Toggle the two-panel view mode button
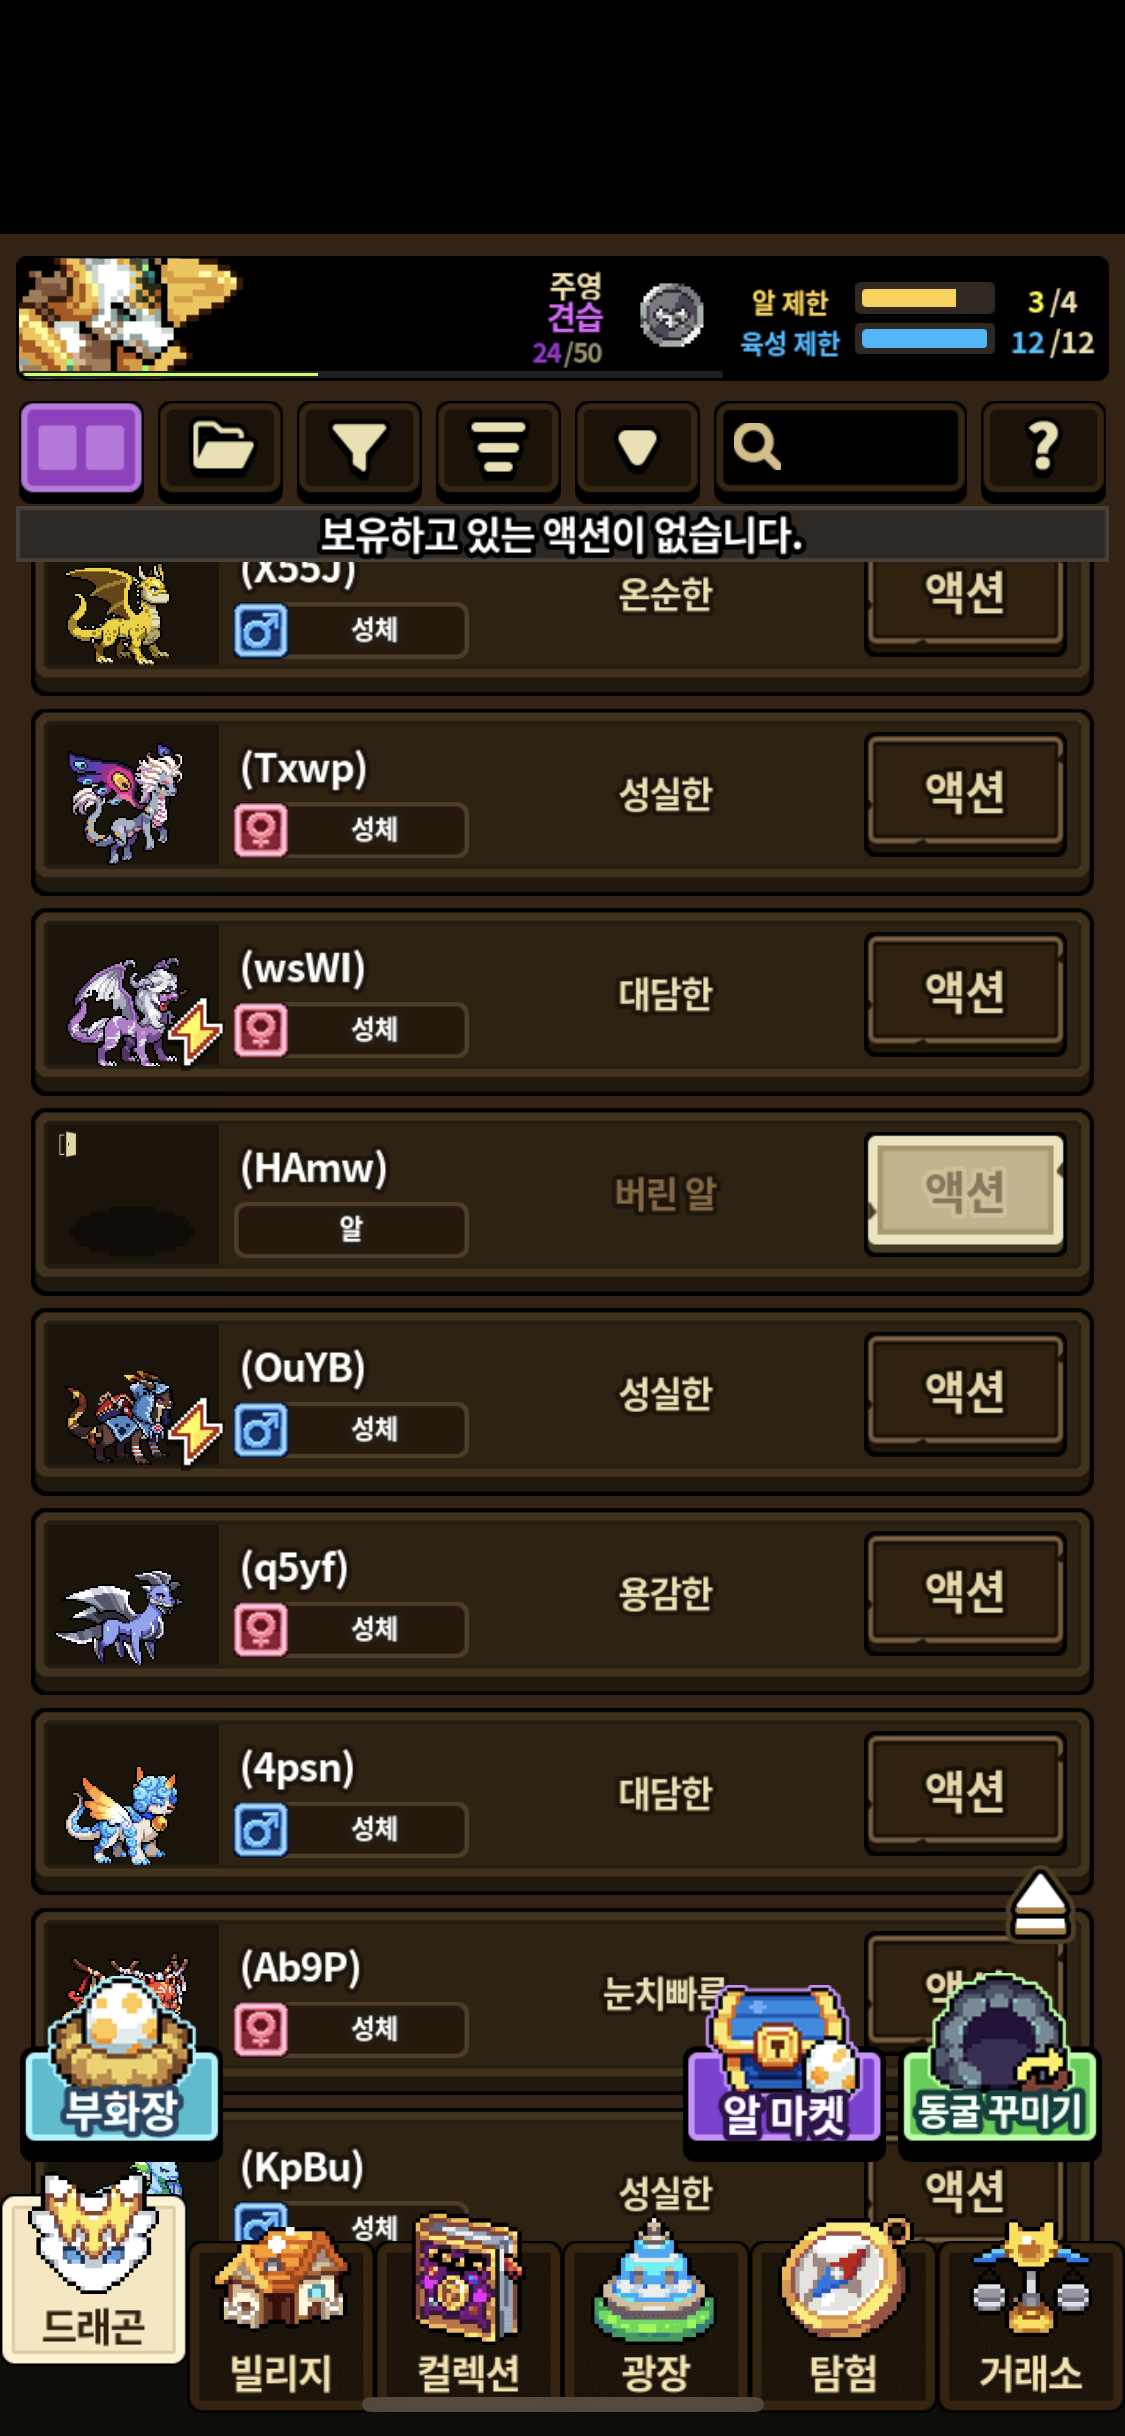The image size is (1125, 2436). click(81, 448)
